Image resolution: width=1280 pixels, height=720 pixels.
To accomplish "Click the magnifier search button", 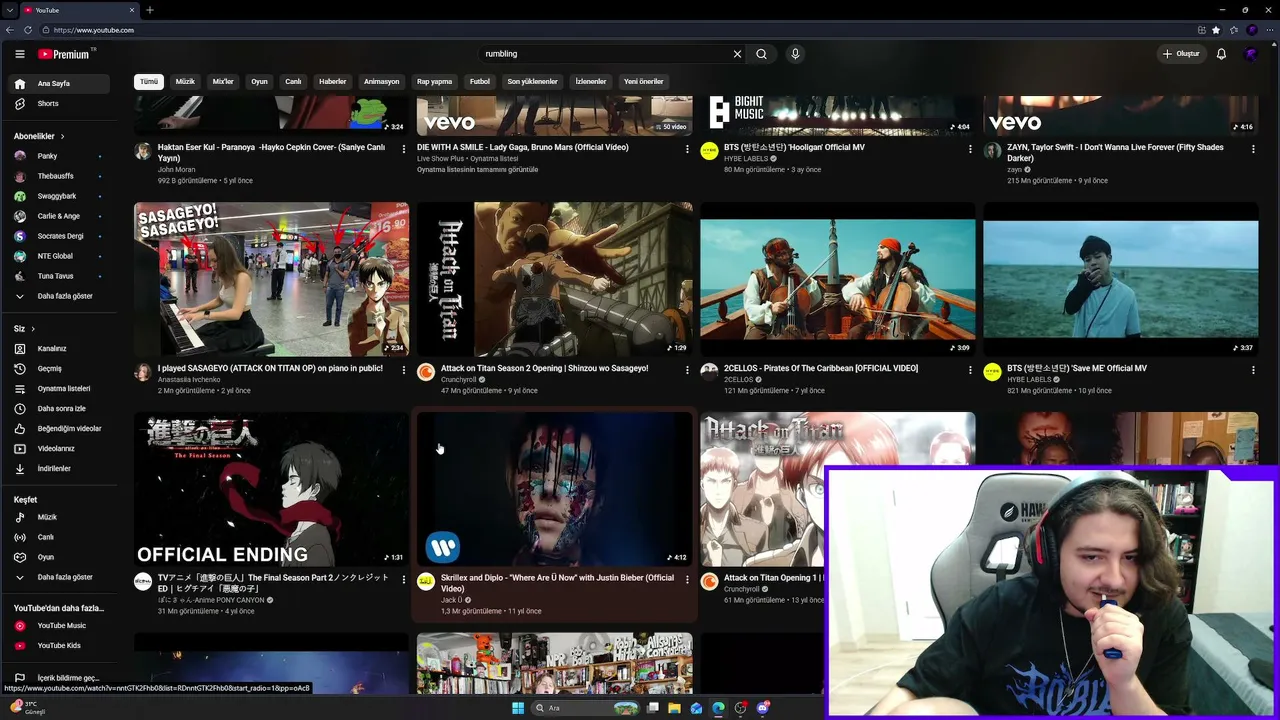I will click(x=761, y=54).
